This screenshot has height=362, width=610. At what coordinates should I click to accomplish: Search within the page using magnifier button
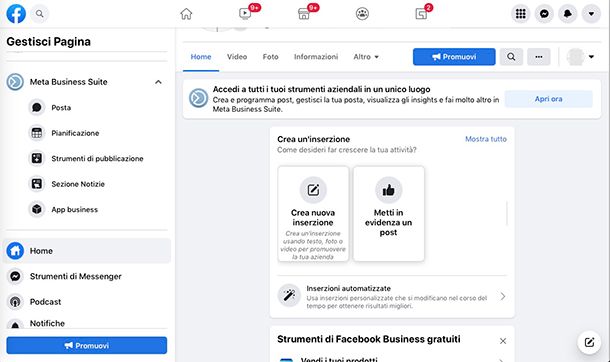511,57
